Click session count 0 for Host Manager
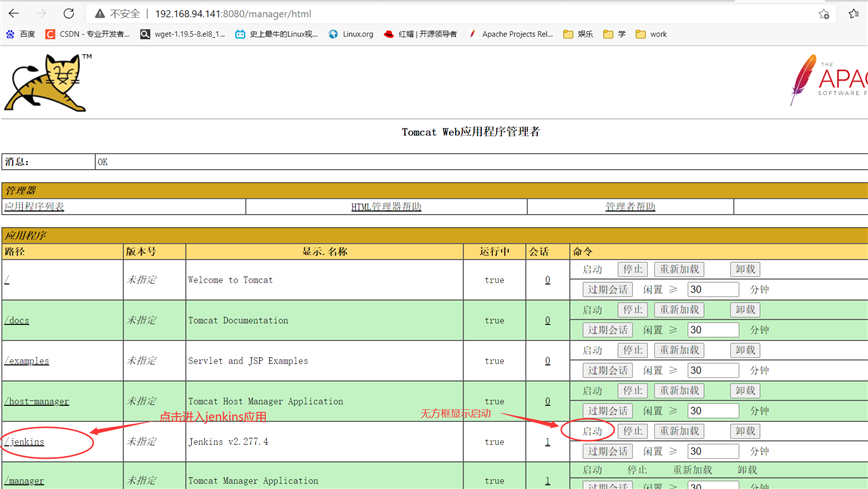 547,401
